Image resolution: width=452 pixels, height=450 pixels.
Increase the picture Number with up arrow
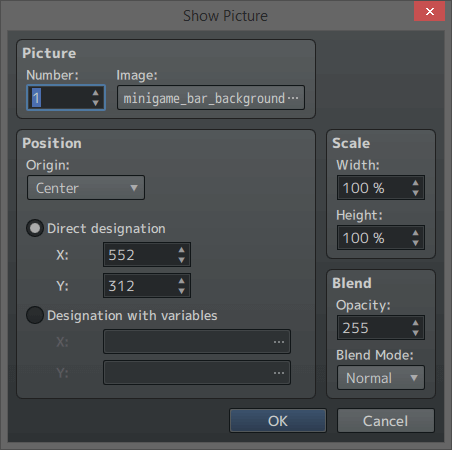(x=96, y=93)
